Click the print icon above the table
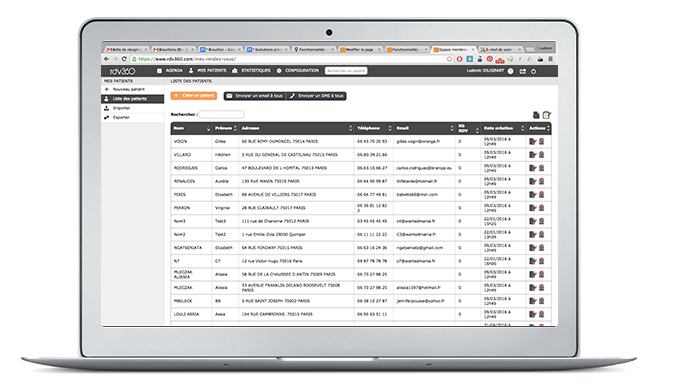This screenshot has width=680, height=390. click(536, 115)
